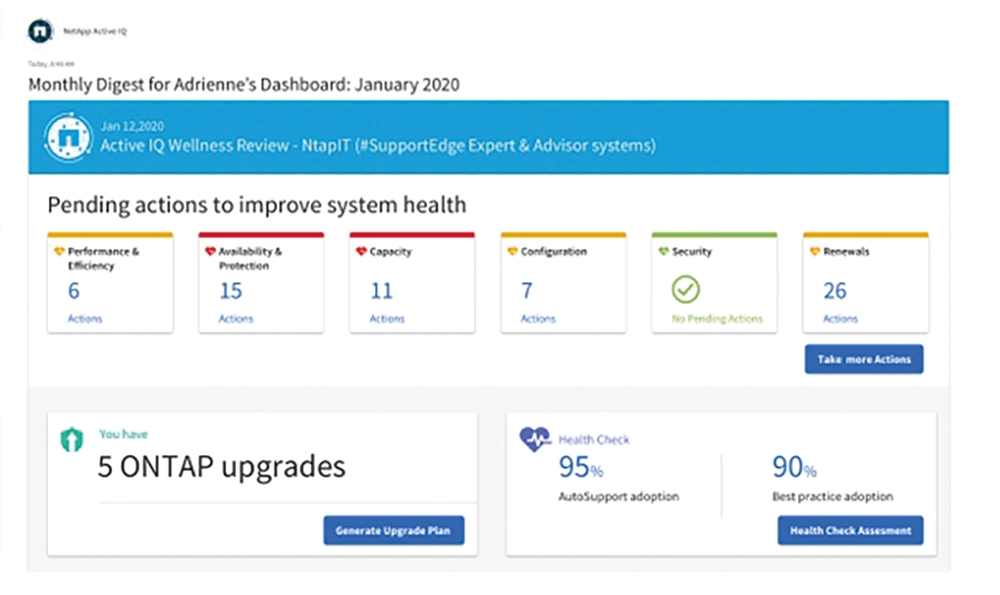The height and width of the screenshot is (595, 1000).
Task: Click the yellow heart icon beside Configuration
Action: 512,251
